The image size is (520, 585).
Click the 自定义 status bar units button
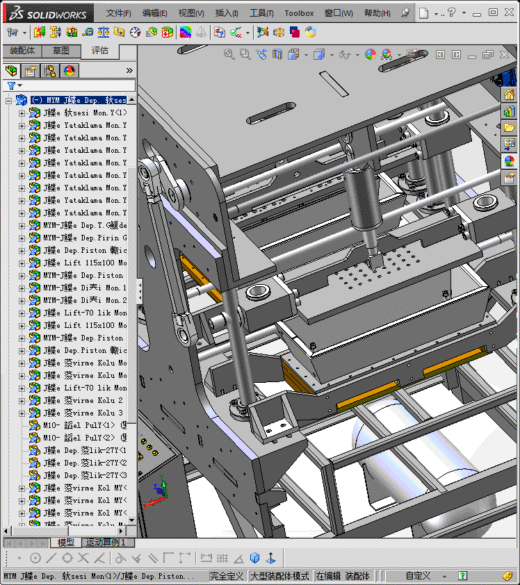point(419,576)
